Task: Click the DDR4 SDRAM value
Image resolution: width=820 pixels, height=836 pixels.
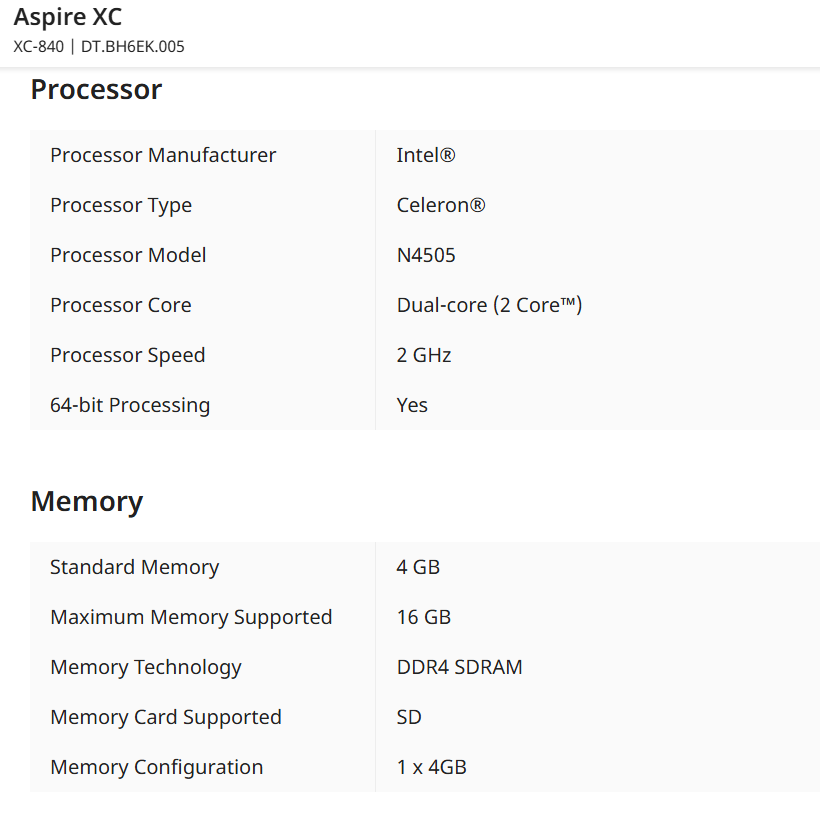Action: (459, 667)
